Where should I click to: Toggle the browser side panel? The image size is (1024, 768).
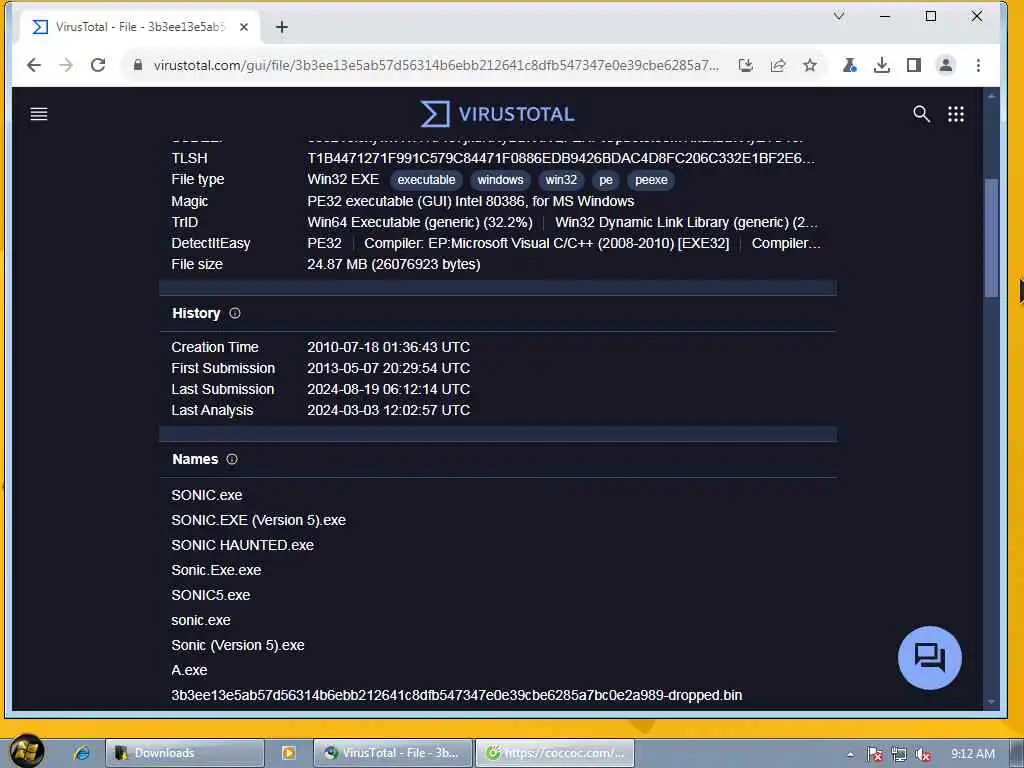(914, 65)
